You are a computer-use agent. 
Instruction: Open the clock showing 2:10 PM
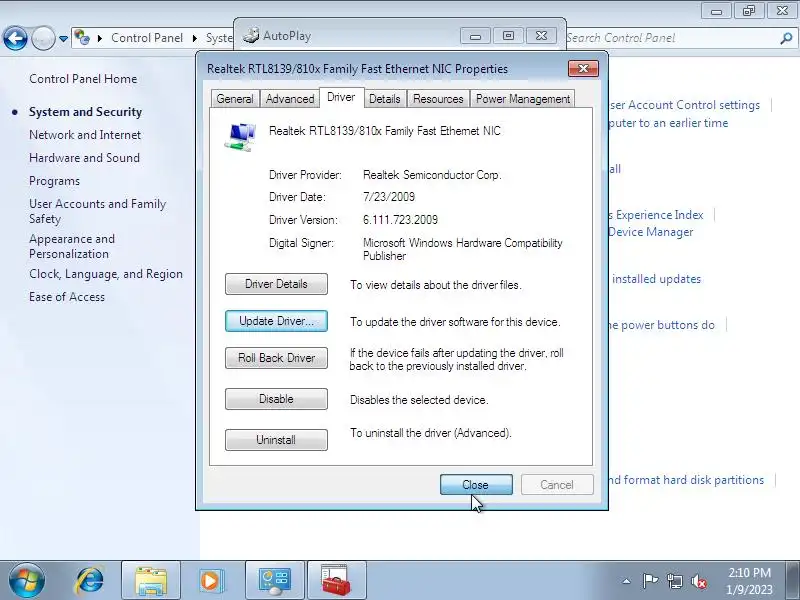point(749,581)
